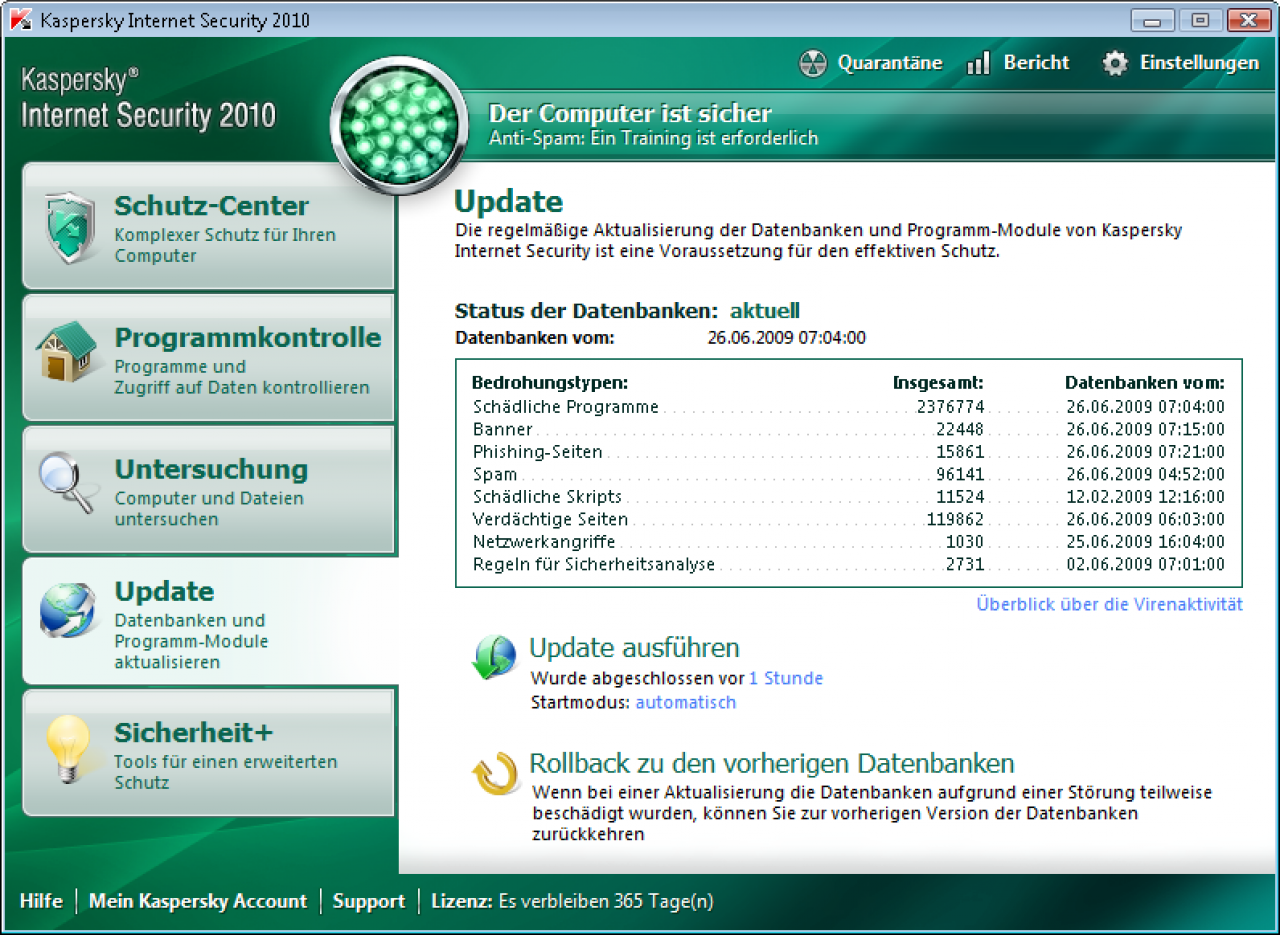Open Einstellungen settings
This screenshot has height=935, width=1280.
[x=1180, y=63]
